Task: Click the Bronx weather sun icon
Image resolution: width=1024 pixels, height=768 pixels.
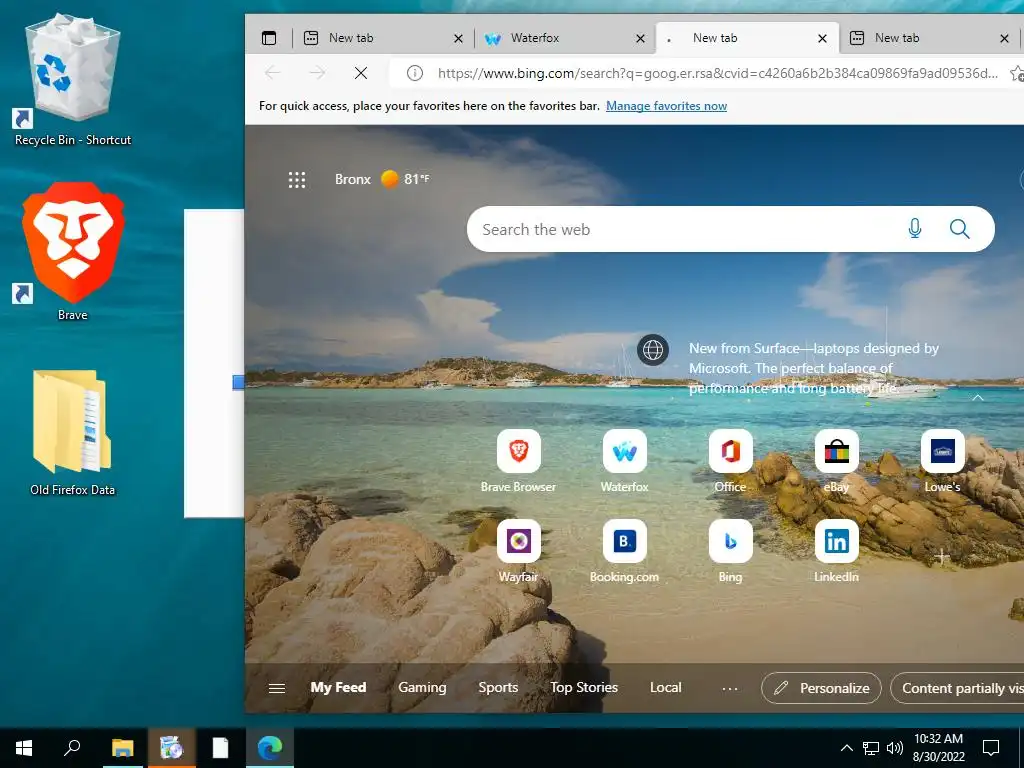Action: [x=390, y=178]
